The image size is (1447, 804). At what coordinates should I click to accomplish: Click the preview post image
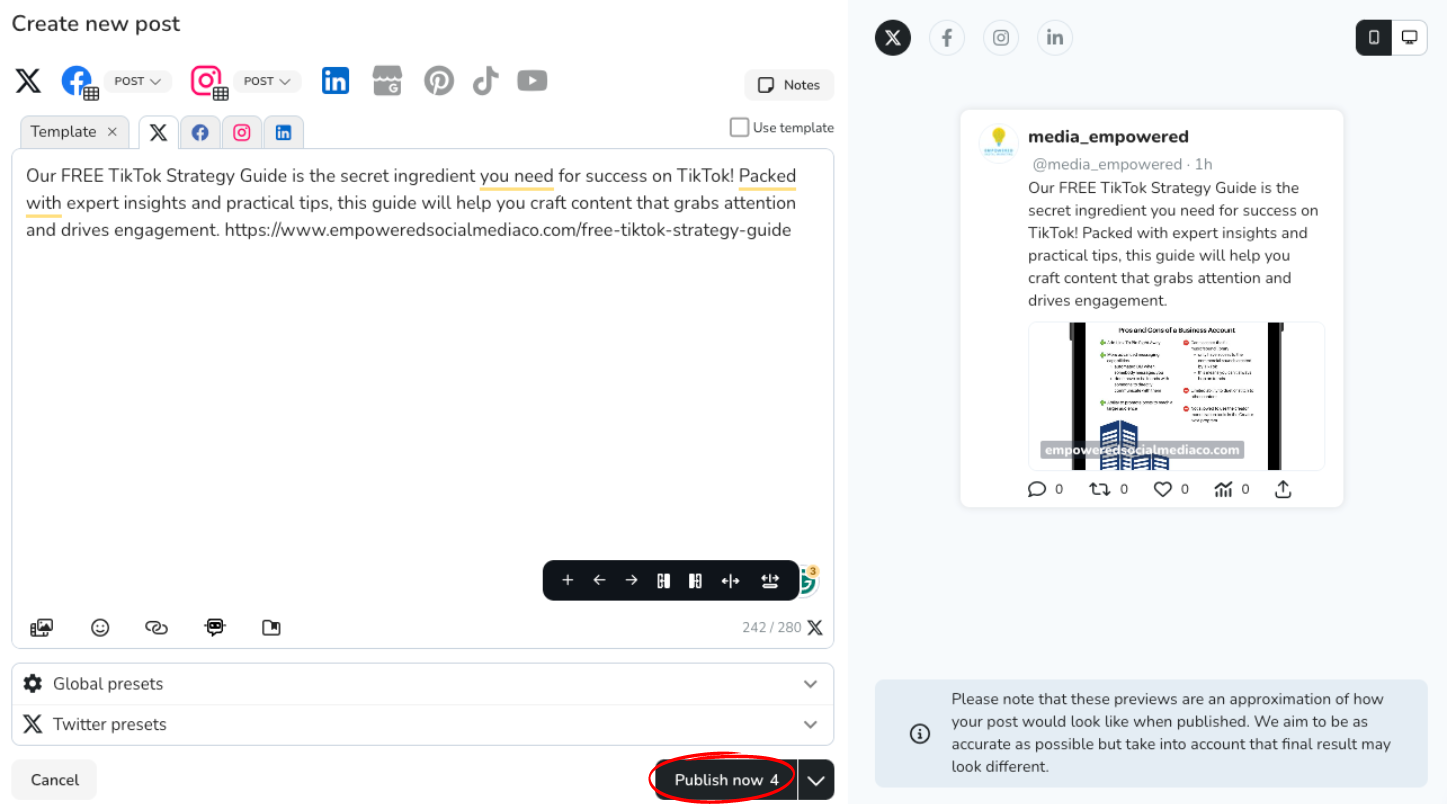click(1176, 396)
